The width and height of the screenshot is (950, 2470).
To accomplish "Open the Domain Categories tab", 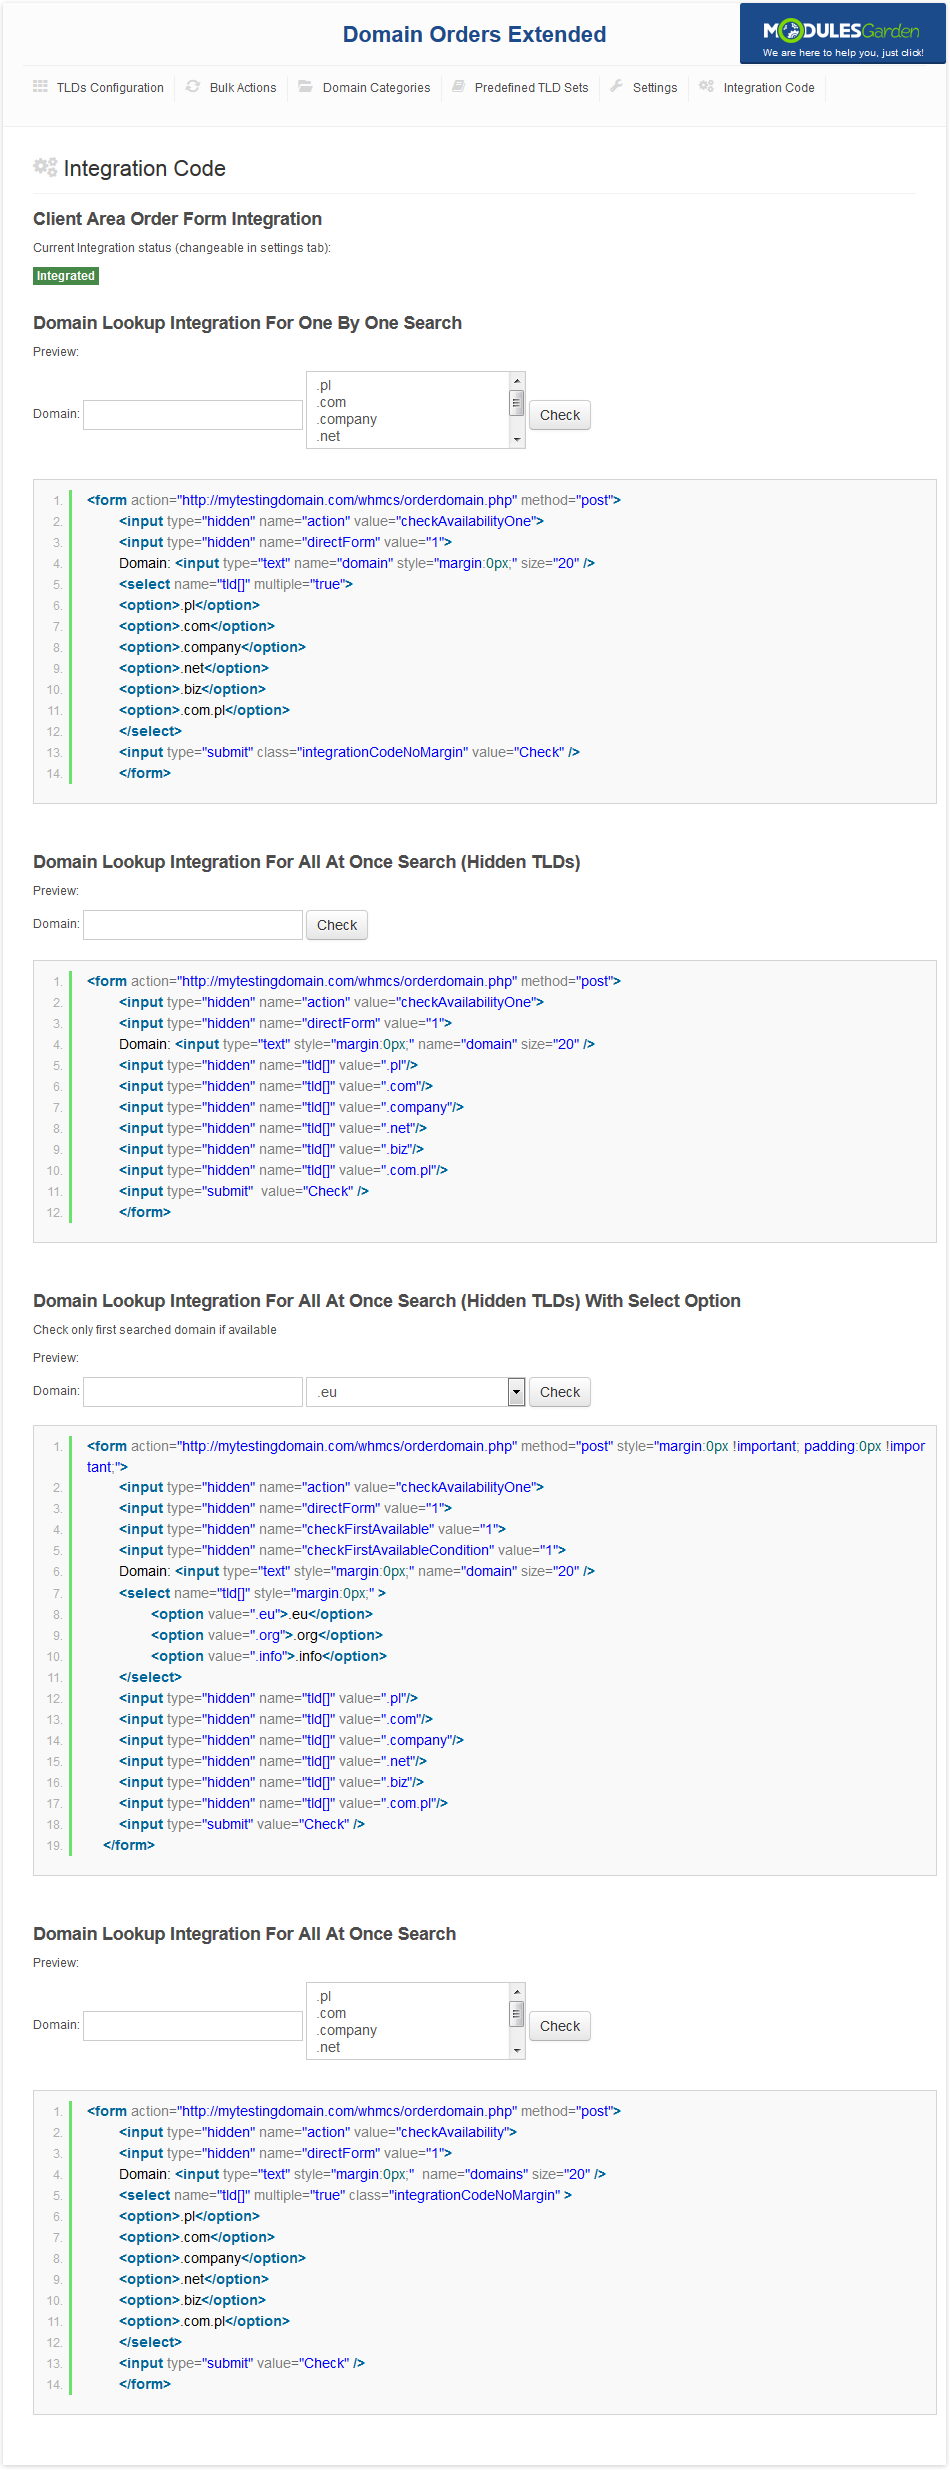I will [x=376, y=88].
